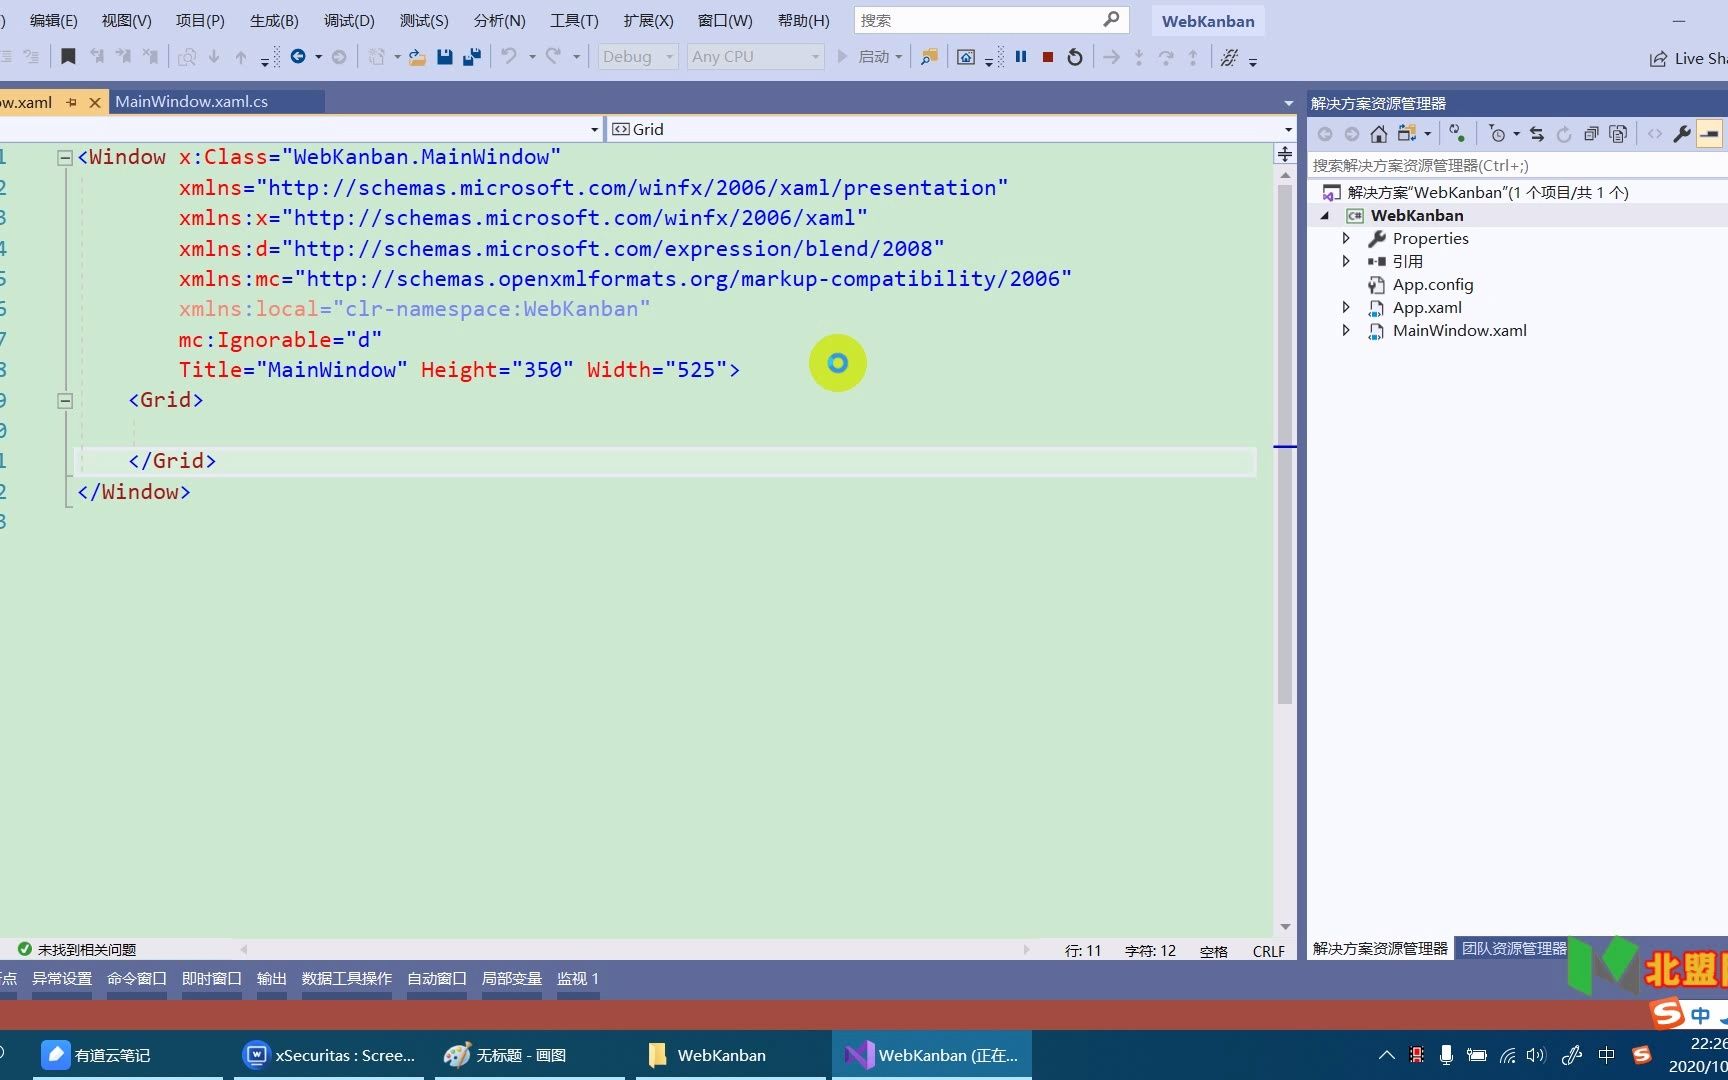
Task: Click the Solution Explorer search field
Action: click(x=1517, y=166)
